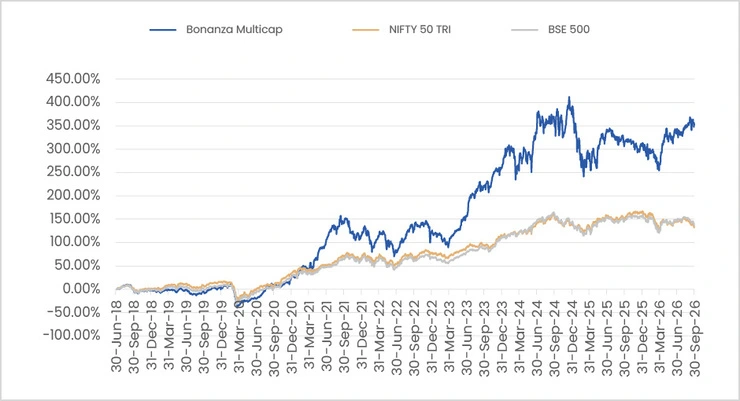Click the 31-Mar-21 date label
Image resolution: width=740 pixels, height=401 pixels.
point(309,336)
